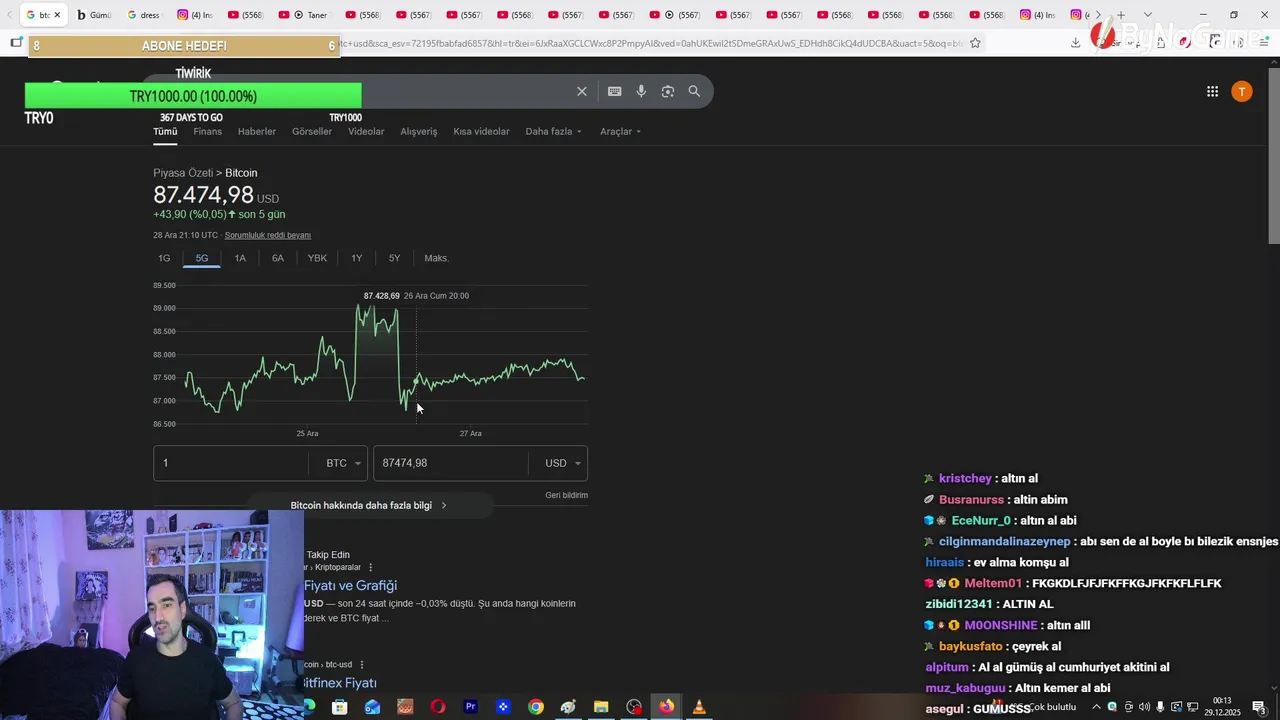Image resolution: width=1280 pixels, height=720 pixels.
Task: Open Google Chrome from the taskbar
Action: click(x=536, y=707)
